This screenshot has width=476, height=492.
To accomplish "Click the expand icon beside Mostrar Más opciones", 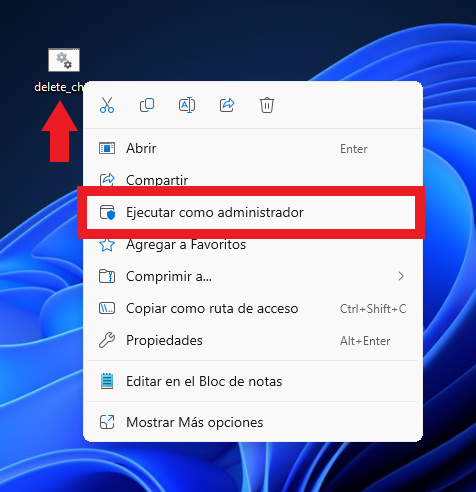I will (x=107, y=422).
